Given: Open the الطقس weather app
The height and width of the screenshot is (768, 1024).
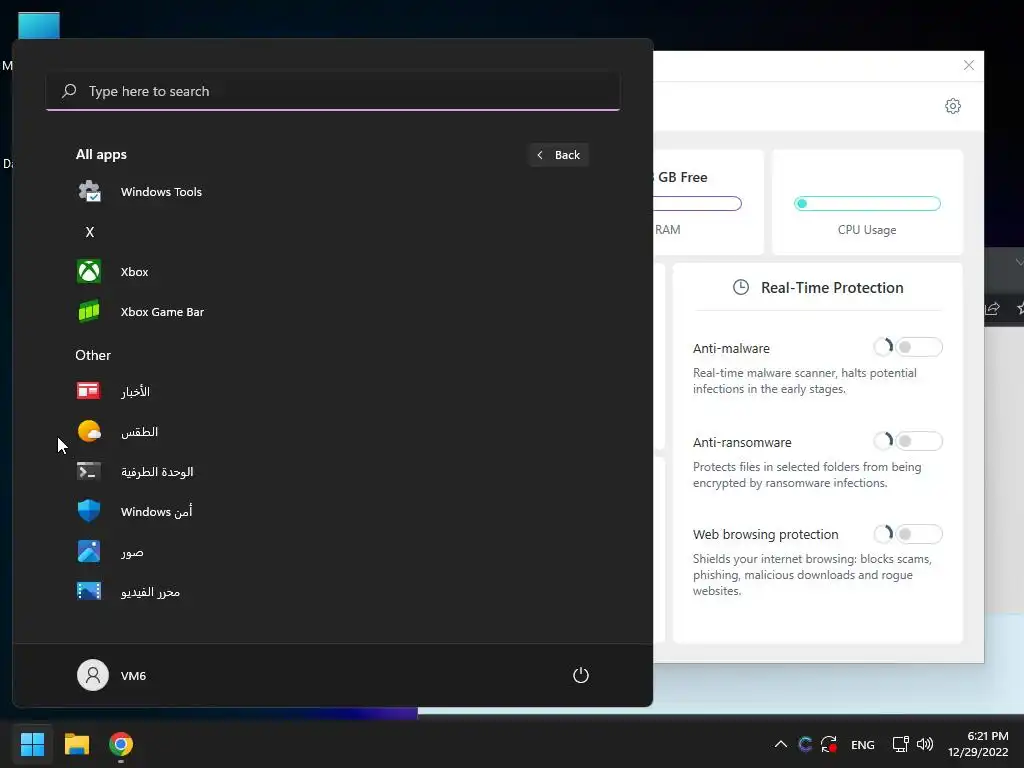Looking at the screenshot, I should [x=138, y=432].
